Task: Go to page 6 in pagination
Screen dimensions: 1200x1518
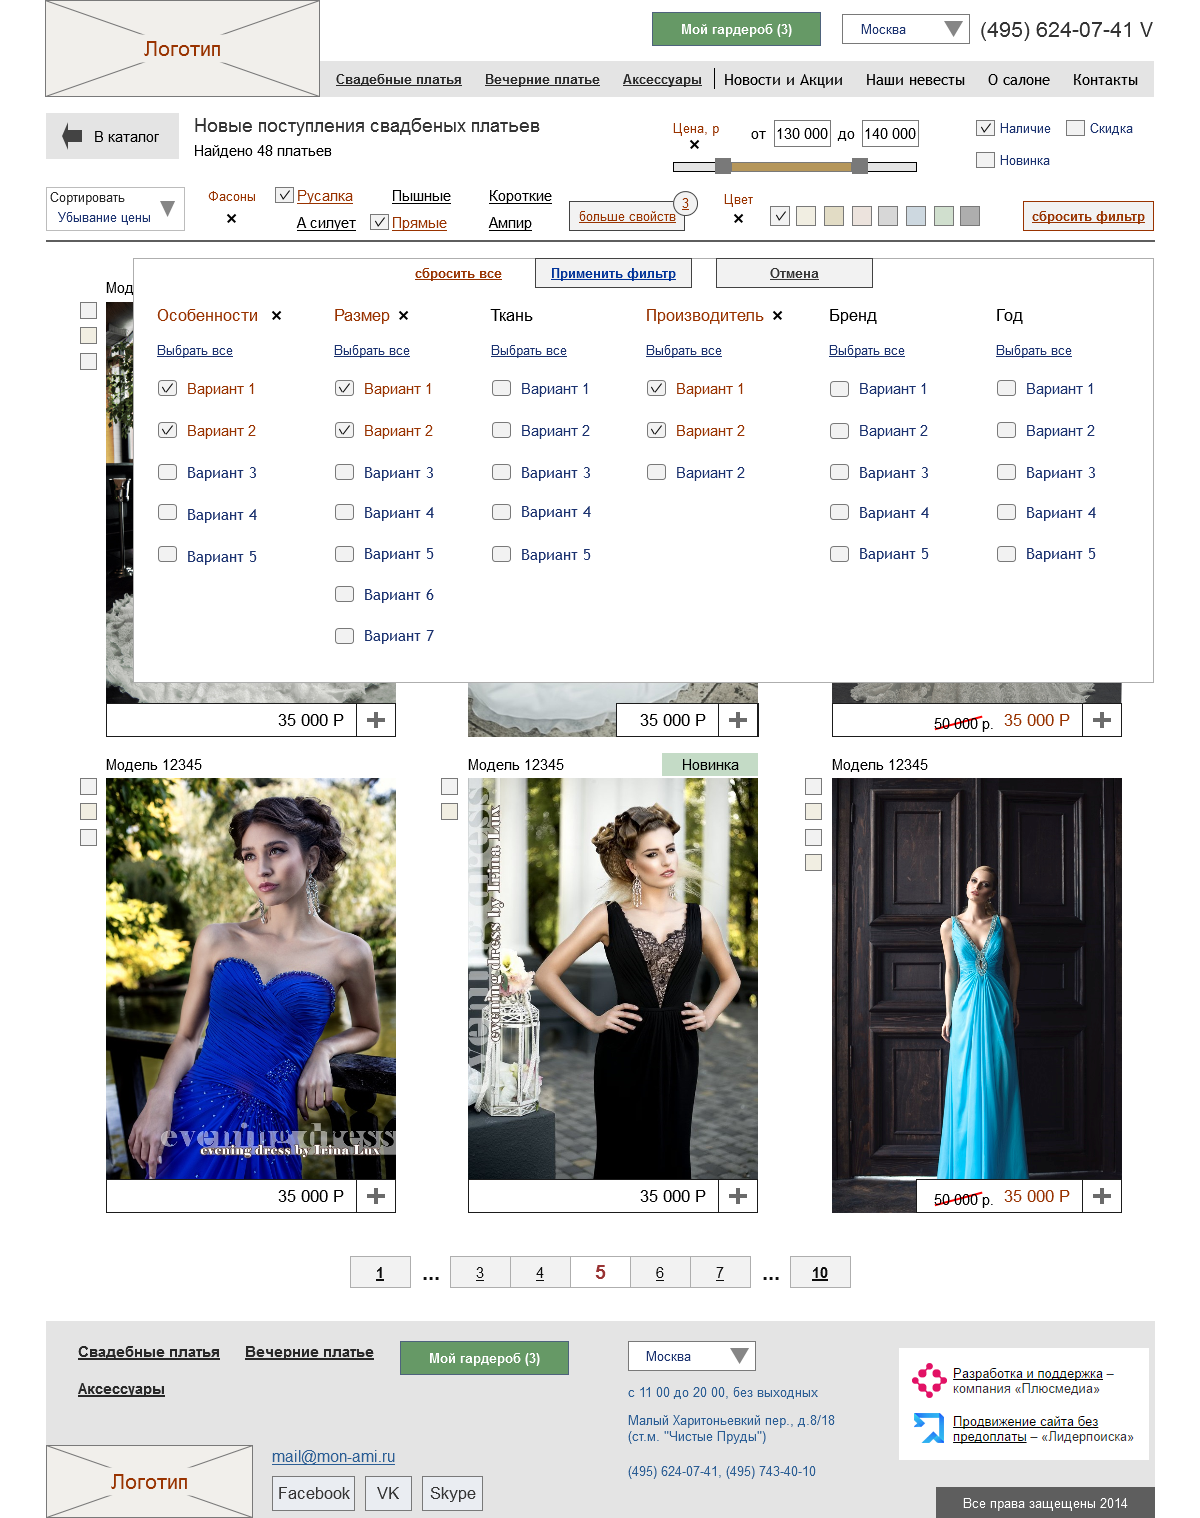Action: [660, 1272]
